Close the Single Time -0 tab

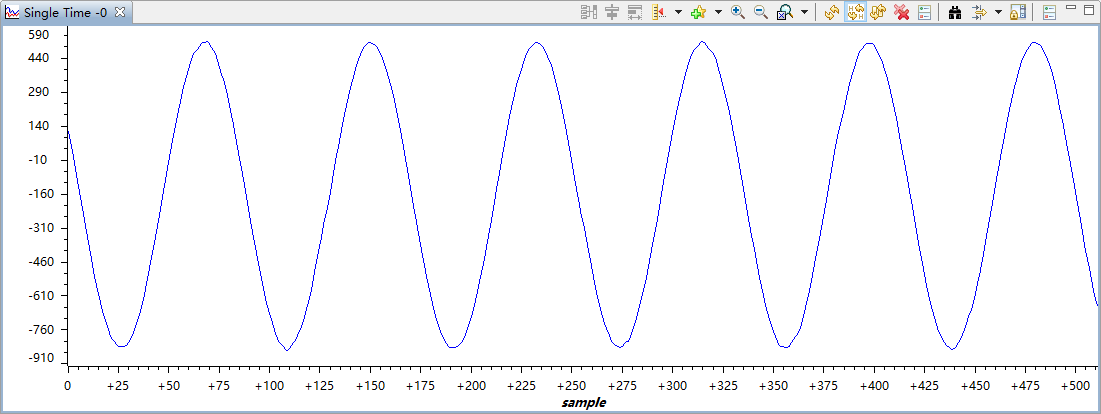[120, 12]
